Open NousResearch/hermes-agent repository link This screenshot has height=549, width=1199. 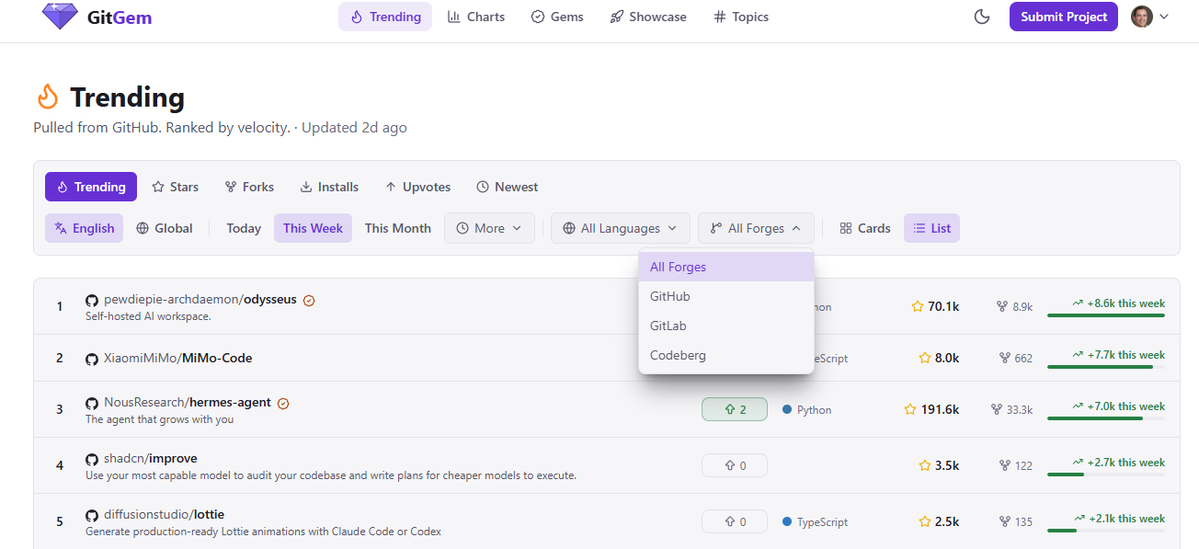click(187, 402)
